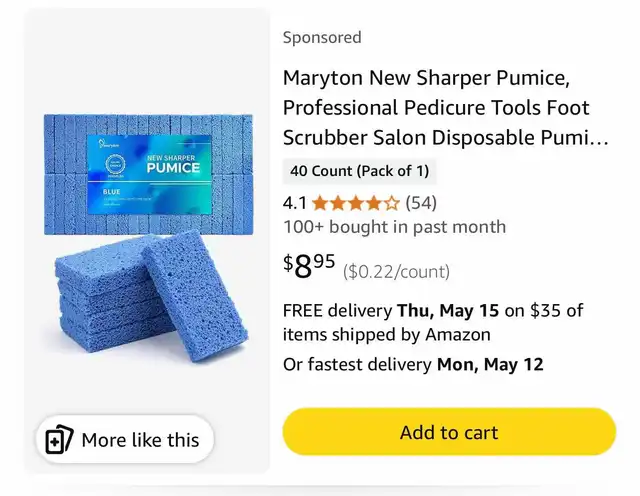Click the Mon, May 12 fastest delivery date
The width and height of the screenshot is (640, 496).
coord(490,364)
